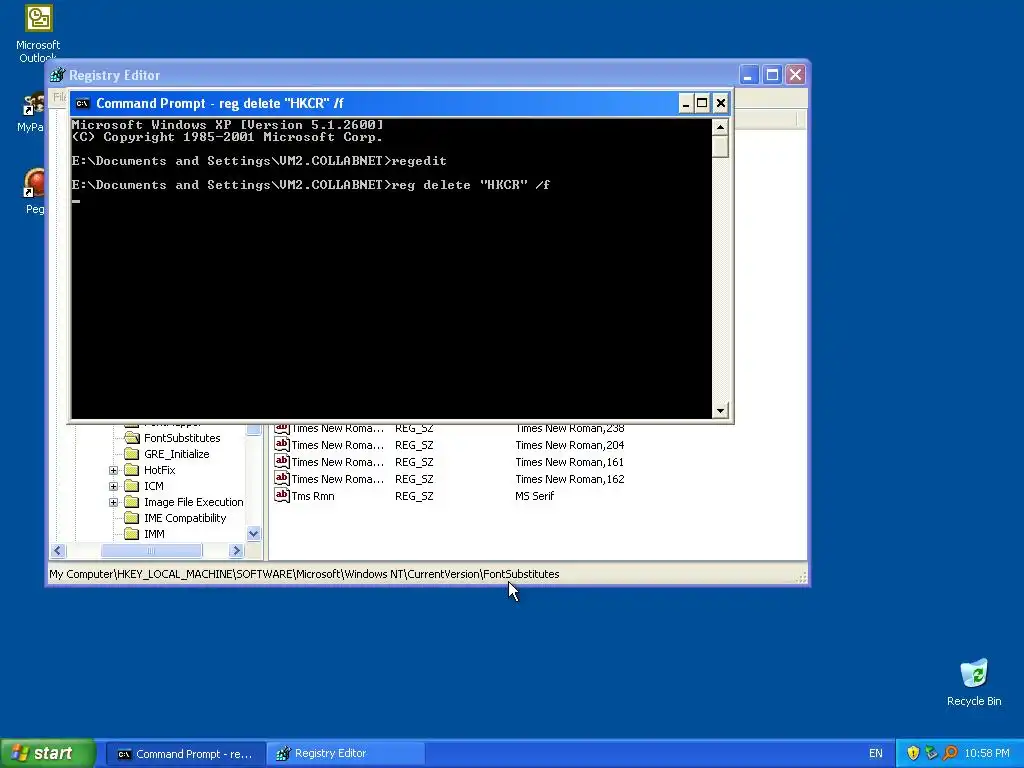Click the Times New Roman,204 data cell
This screenshot has height=768, width=1024.
569,445
